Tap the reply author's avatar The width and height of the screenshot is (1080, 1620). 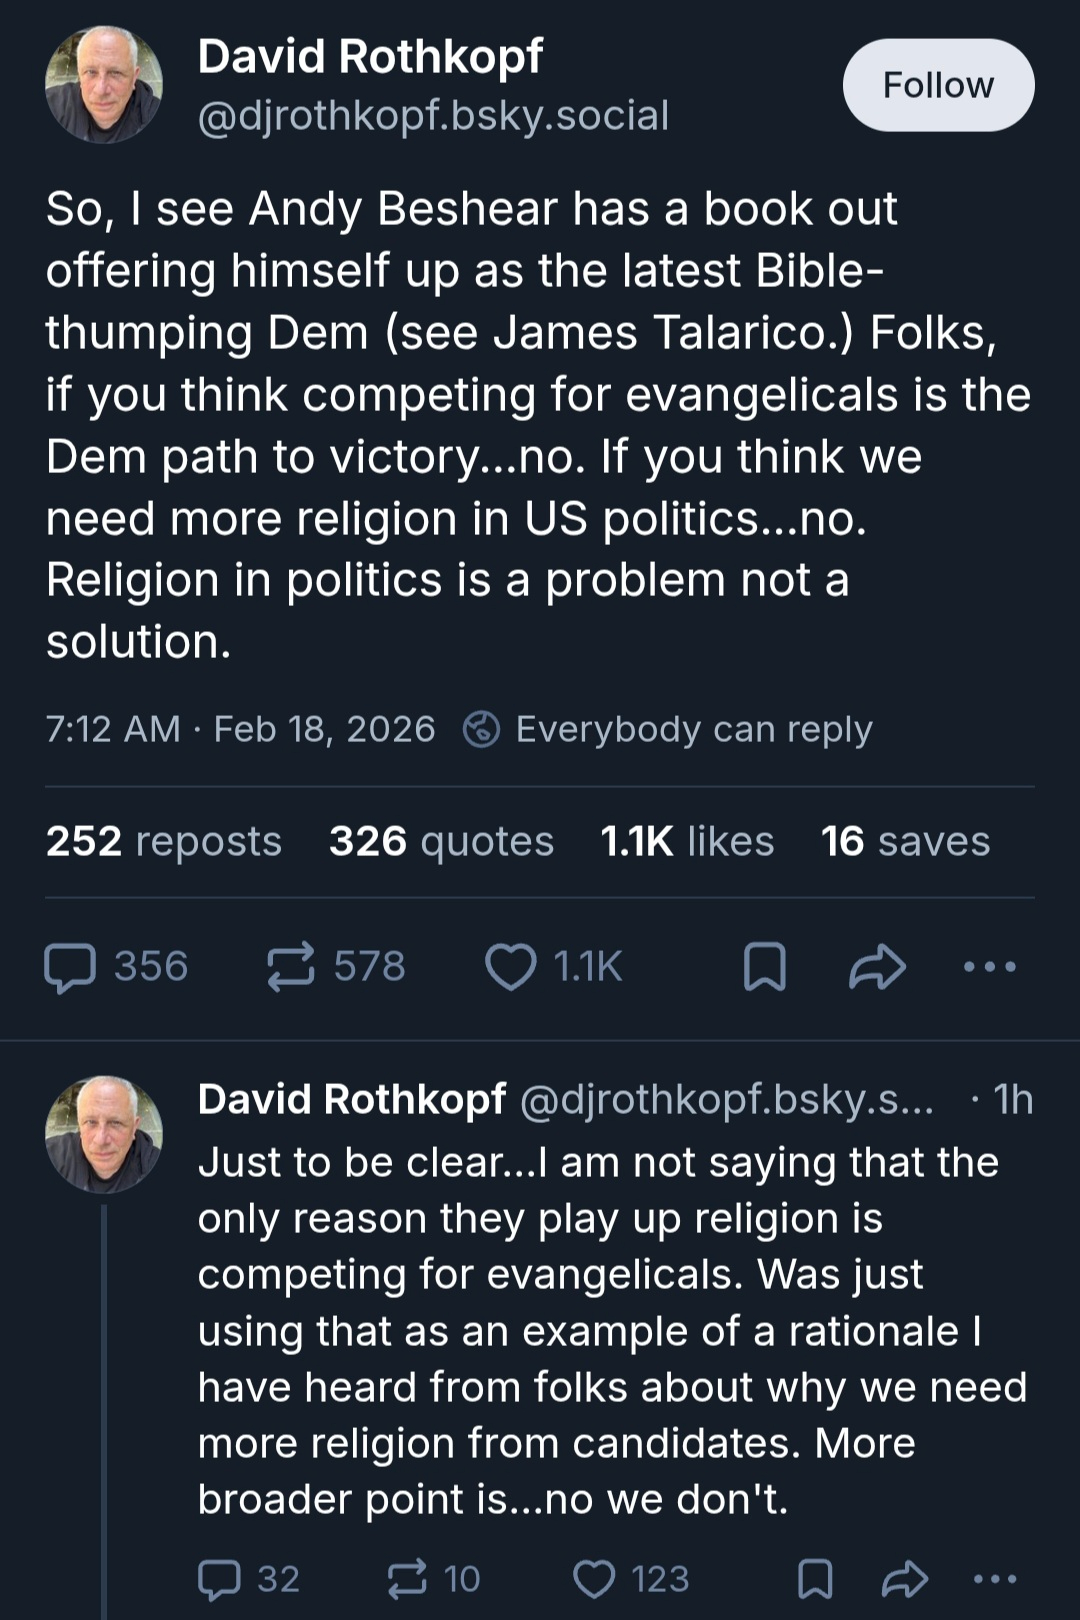(x=104, y=1134)
